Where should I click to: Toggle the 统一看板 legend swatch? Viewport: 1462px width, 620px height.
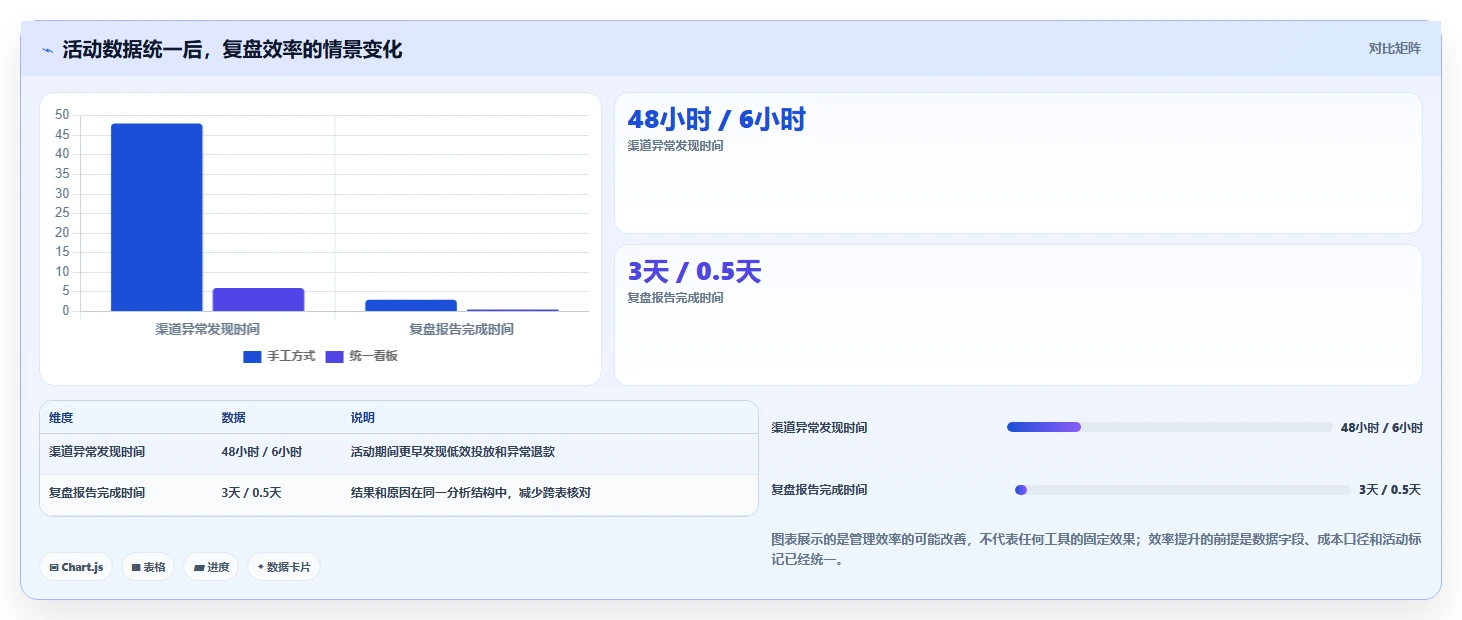pyautogui.click(x=335, y=356)
